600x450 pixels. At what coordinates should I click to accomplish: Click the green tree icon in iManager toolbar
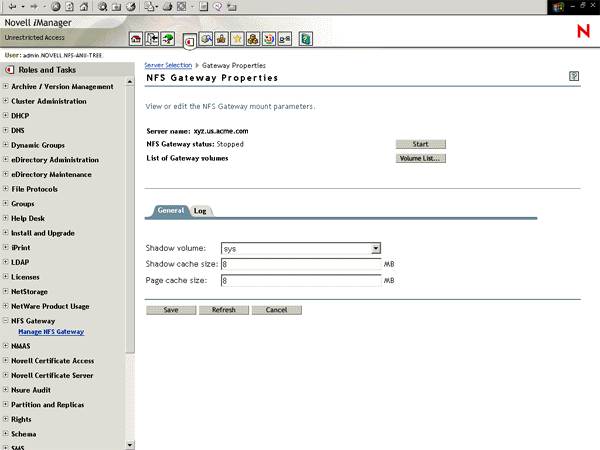[168, 39]
